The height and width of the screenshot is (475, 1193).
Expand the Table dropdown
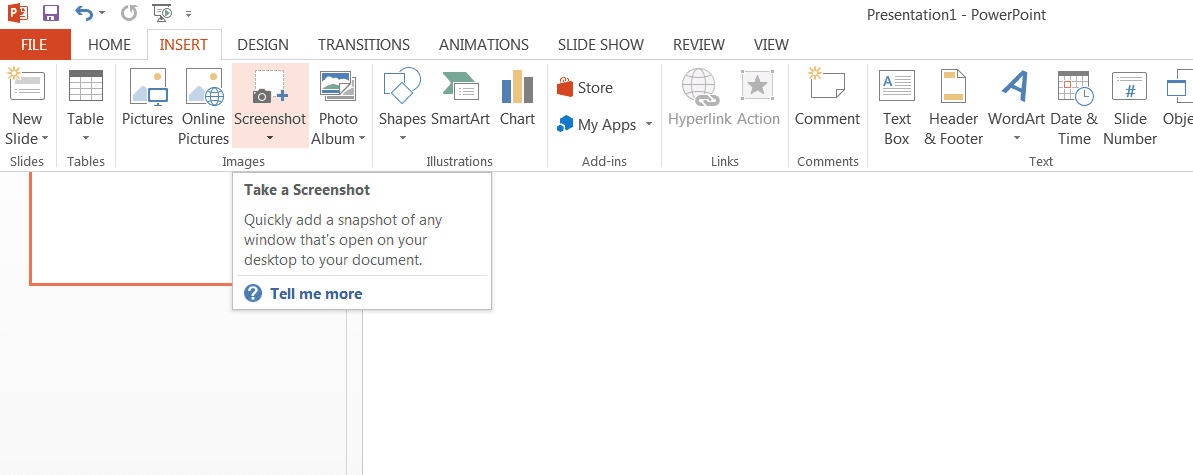coord(86,138)
